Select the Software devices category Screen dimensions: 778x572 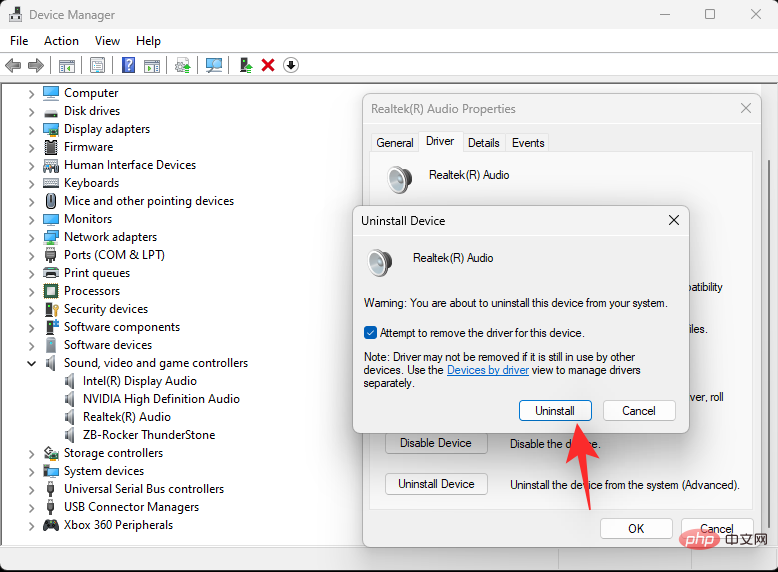pyautogui.click(x=108, y=345)
